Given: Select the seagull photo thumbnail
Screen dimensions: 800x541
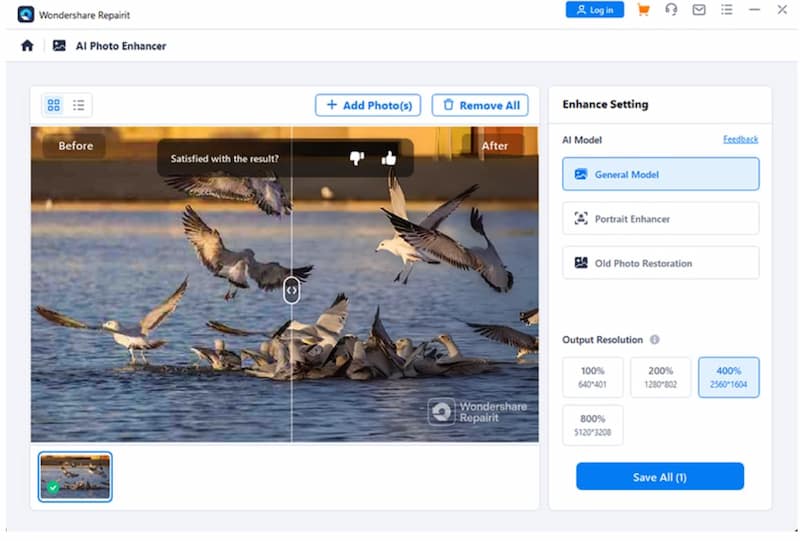Looking at the screenshot, I should [x=75, y=476].
